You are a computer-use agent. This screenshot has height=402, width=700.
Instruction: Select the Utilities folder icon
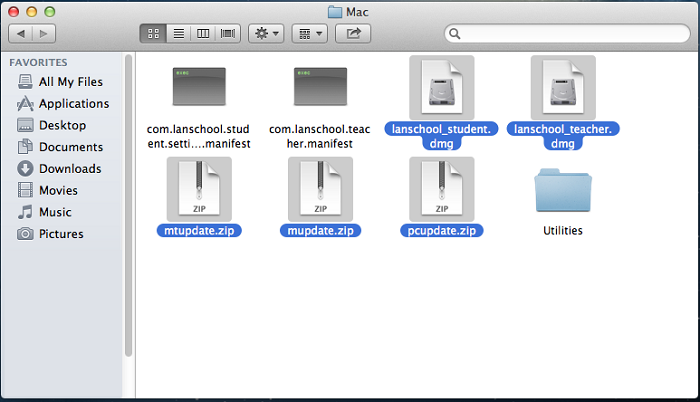pos(563,190)
